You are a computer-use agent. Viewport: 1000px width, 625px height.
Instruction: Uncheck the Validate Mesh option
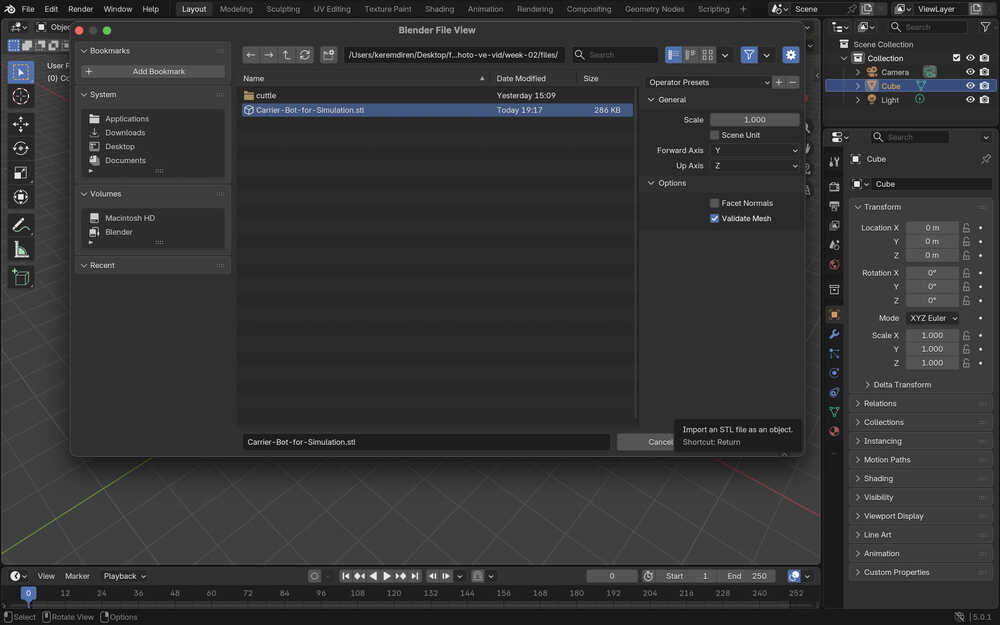[714, 218]
